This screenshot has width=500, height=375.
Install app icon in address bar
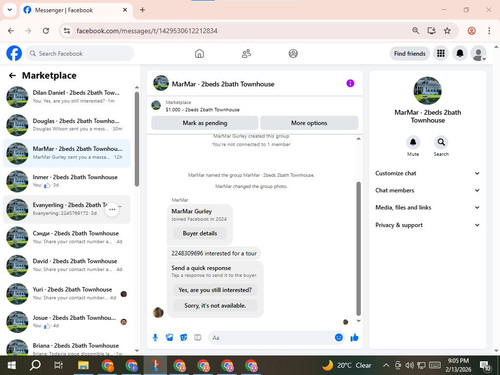pos(432,31)
